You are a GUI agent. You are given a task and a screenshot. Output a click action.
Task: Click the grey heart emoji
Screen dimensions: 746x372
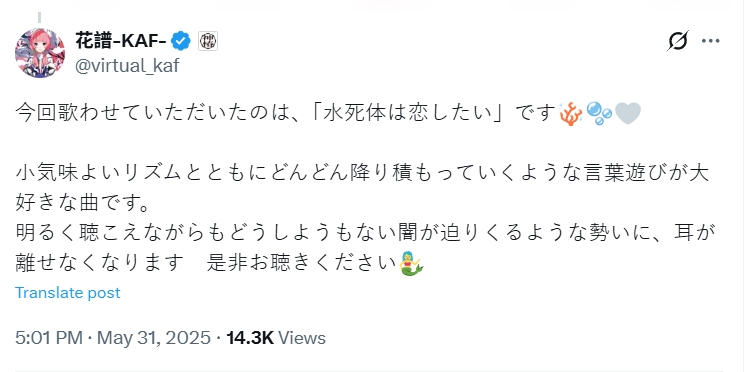[x=628, y=114]
